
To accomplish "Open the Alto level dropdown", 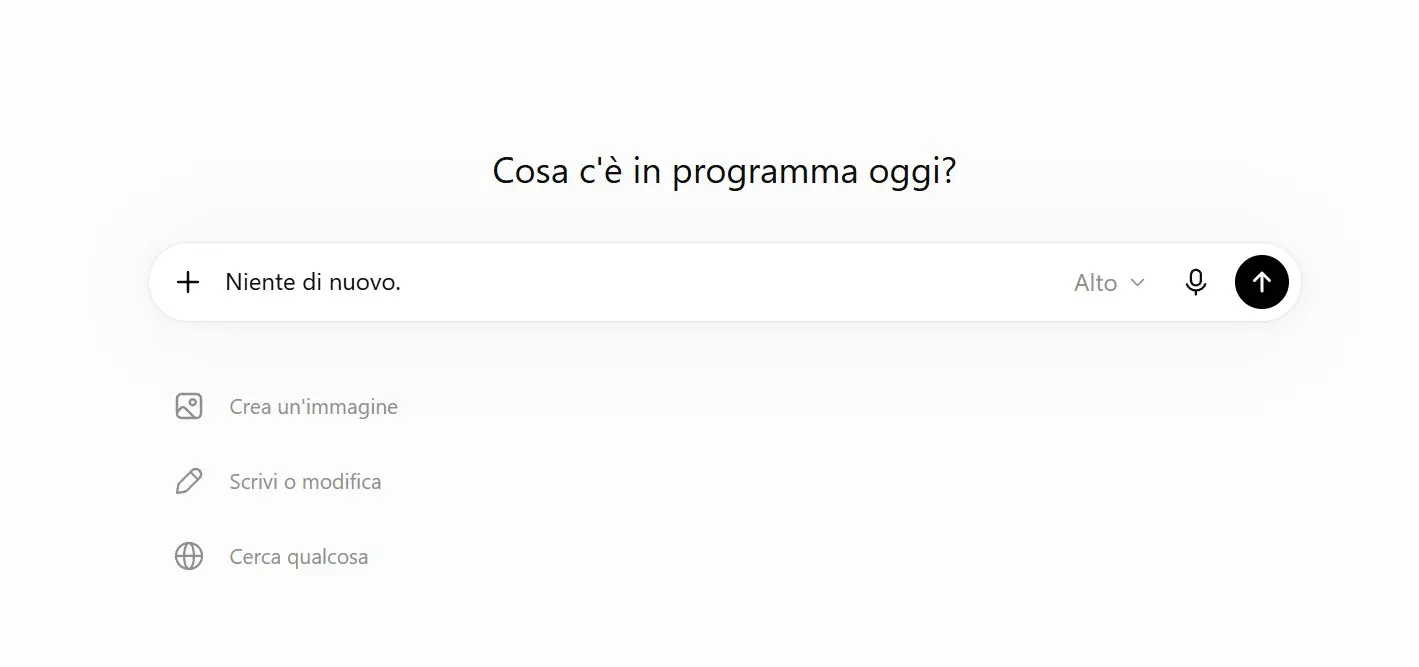I will pos(1109,283).
